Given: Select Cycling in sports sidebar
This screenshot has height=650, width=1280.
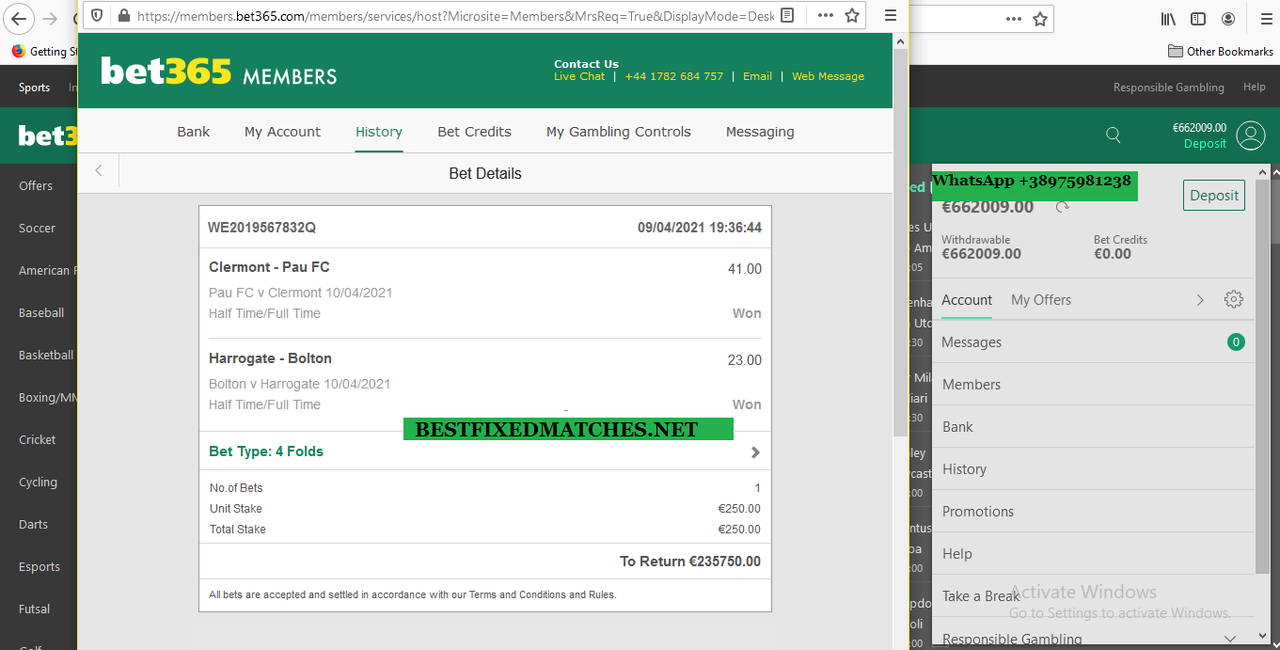Looking at the screenshot, I should [x=38, y=482].
